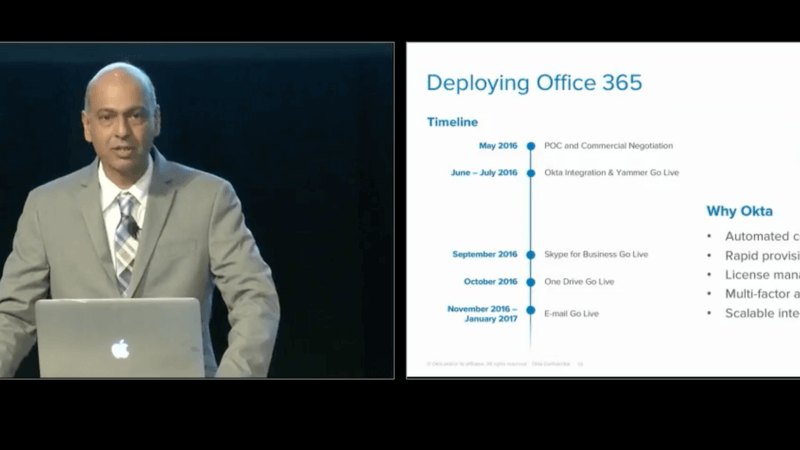Click the Rapid provisioning bullet point
Screen dimensions: 800x450
[761, 255]
